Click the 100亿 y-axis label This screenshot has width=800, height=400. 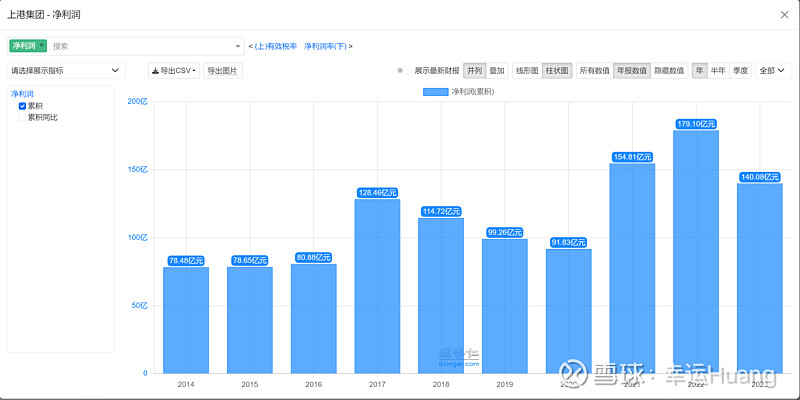[137, 237]
